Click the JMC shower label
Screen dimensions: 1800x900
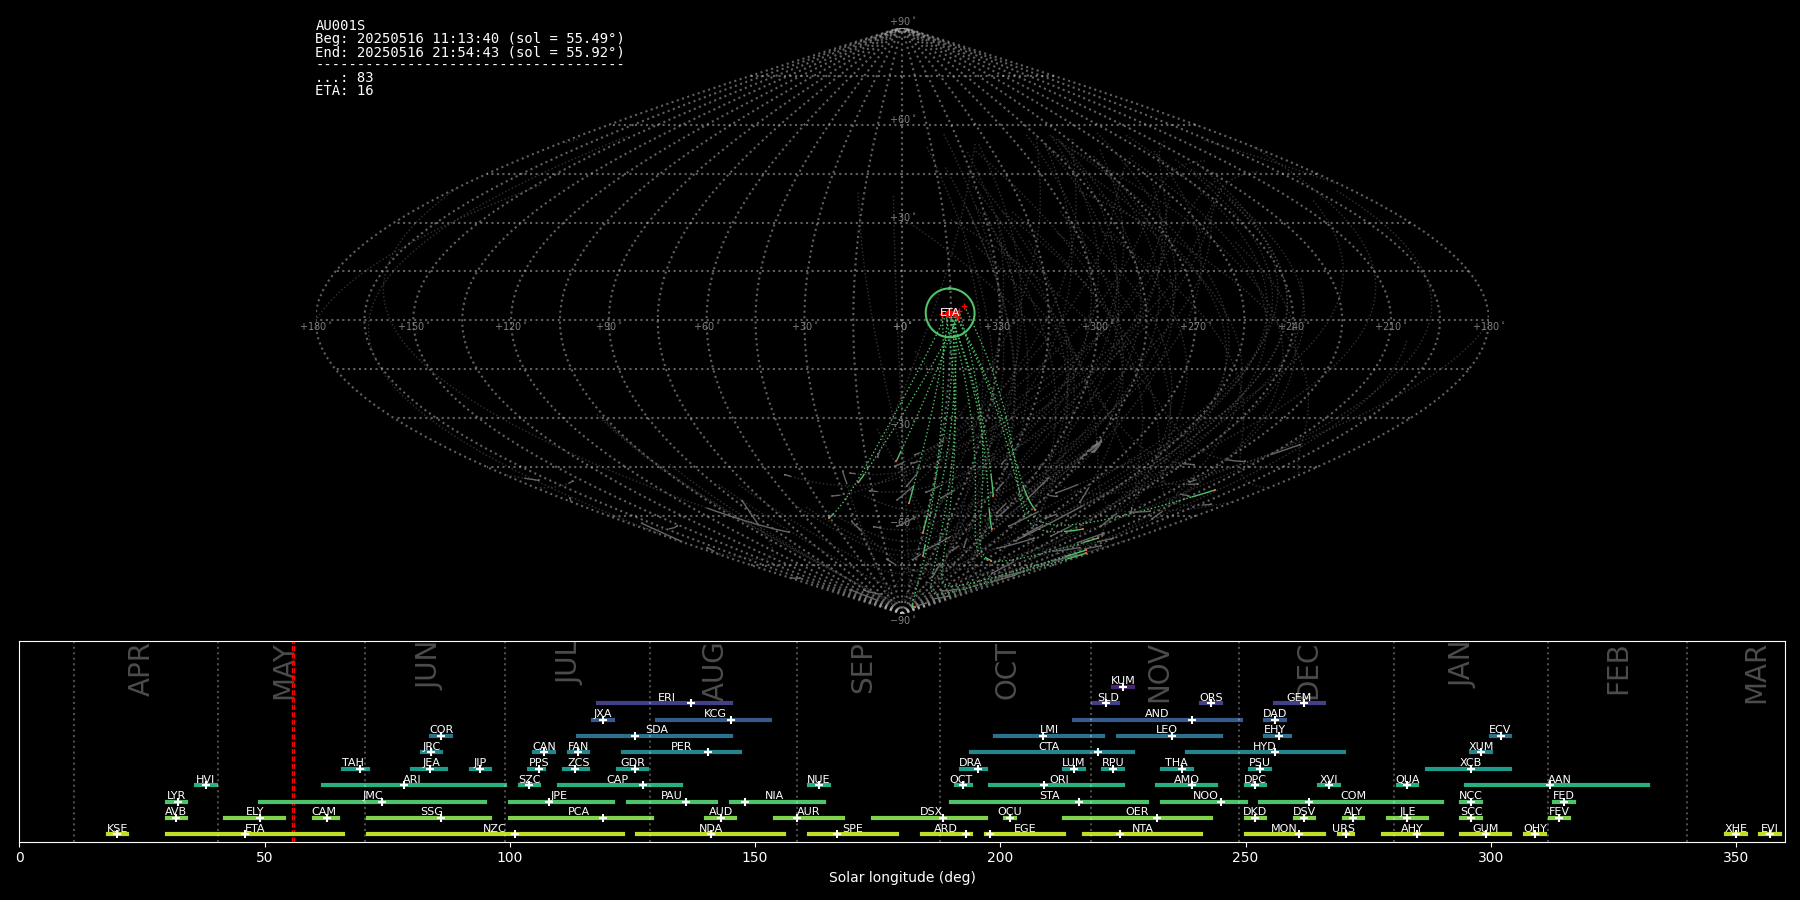click(x=373, y=796)
